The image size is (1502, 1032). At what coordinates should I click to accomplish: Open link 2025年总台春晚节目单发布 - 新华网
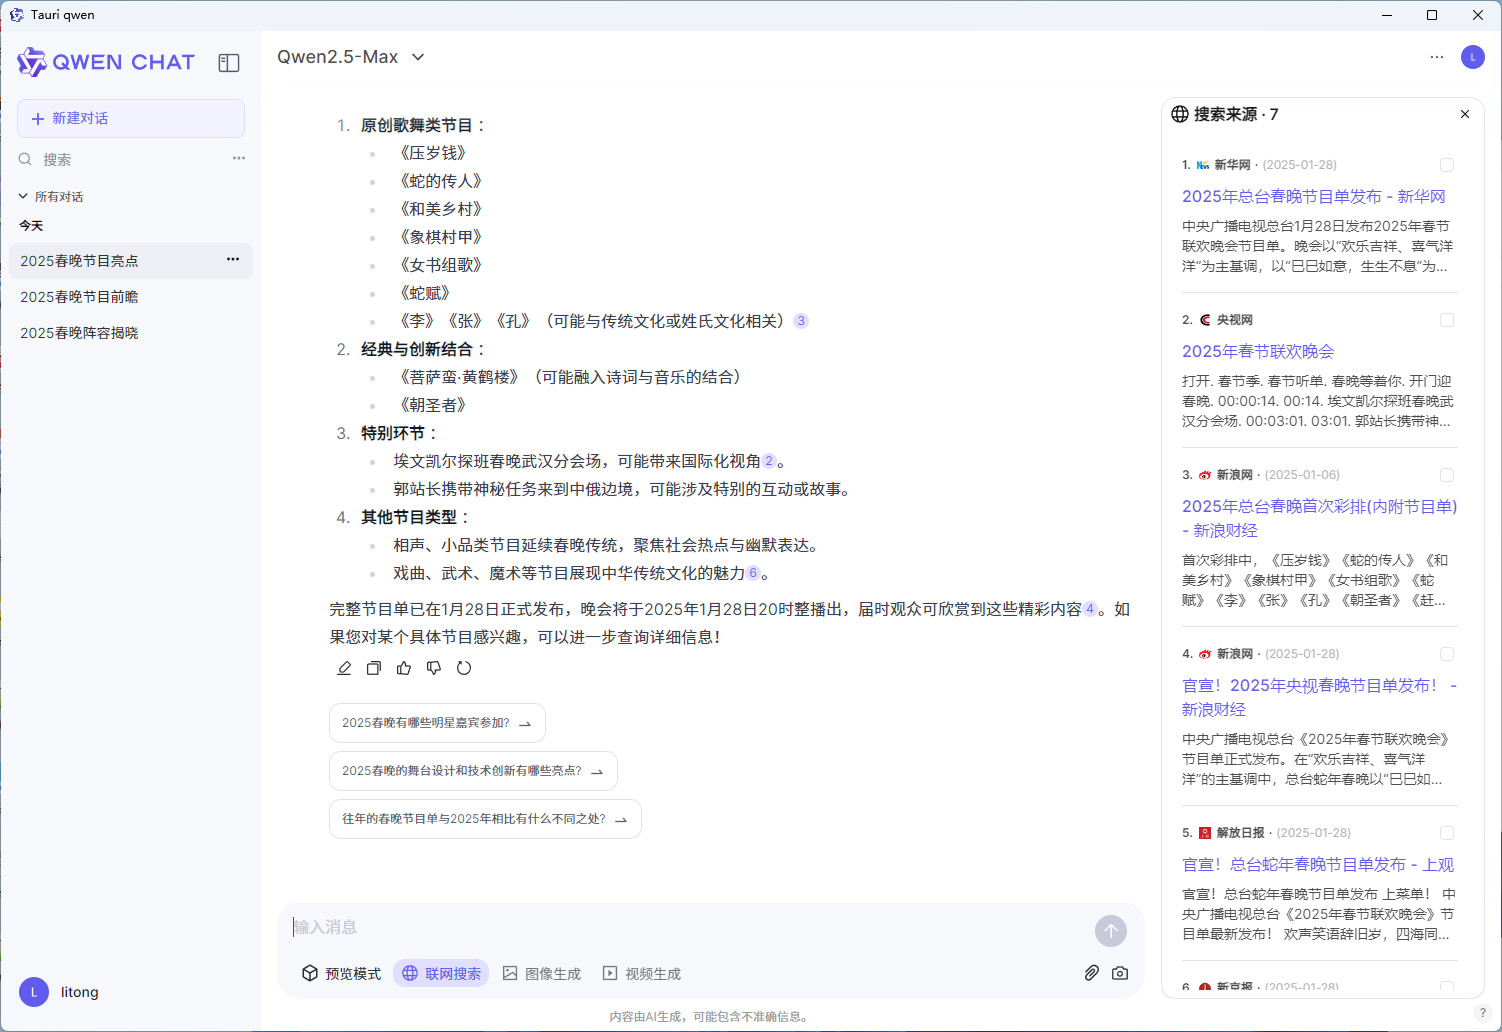1314,196
